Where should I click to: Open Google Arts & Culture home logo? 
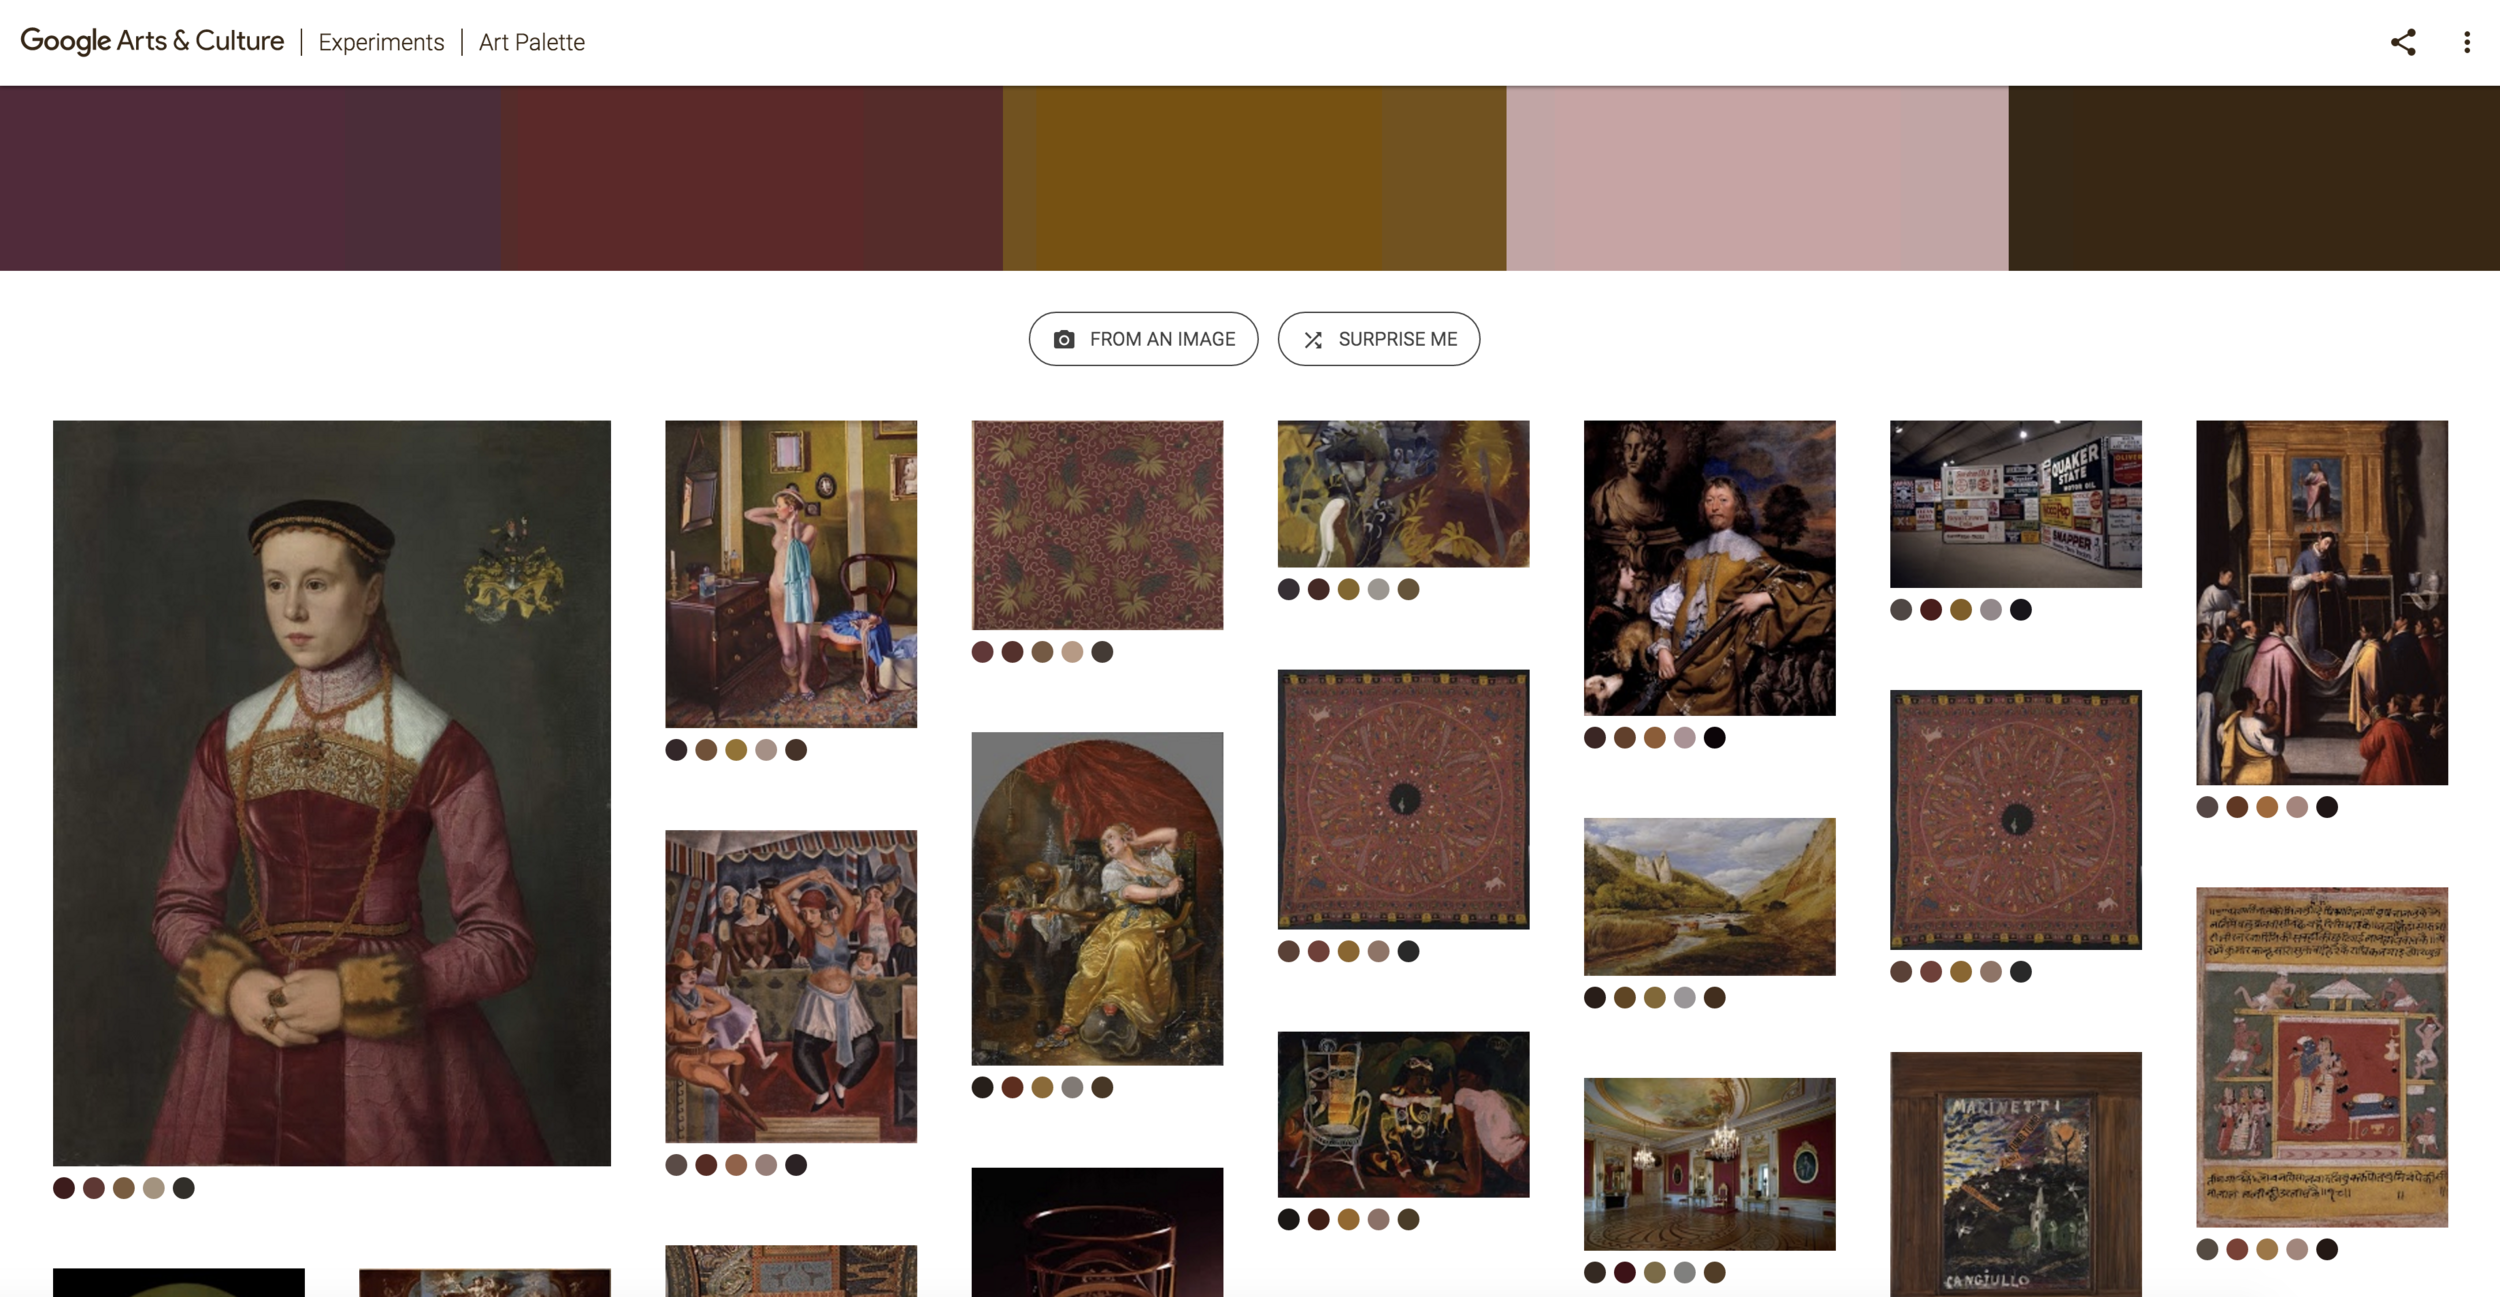152,41
